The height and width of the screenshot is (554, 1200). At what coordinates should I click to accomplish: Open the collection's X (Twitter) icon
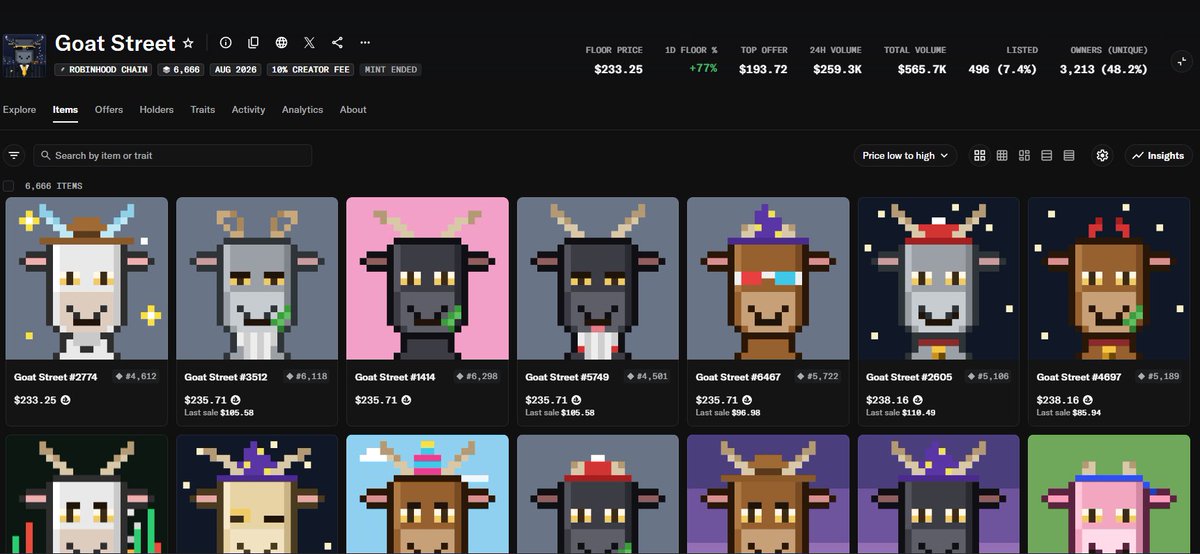pyautogui.click(x=309, y=43)
